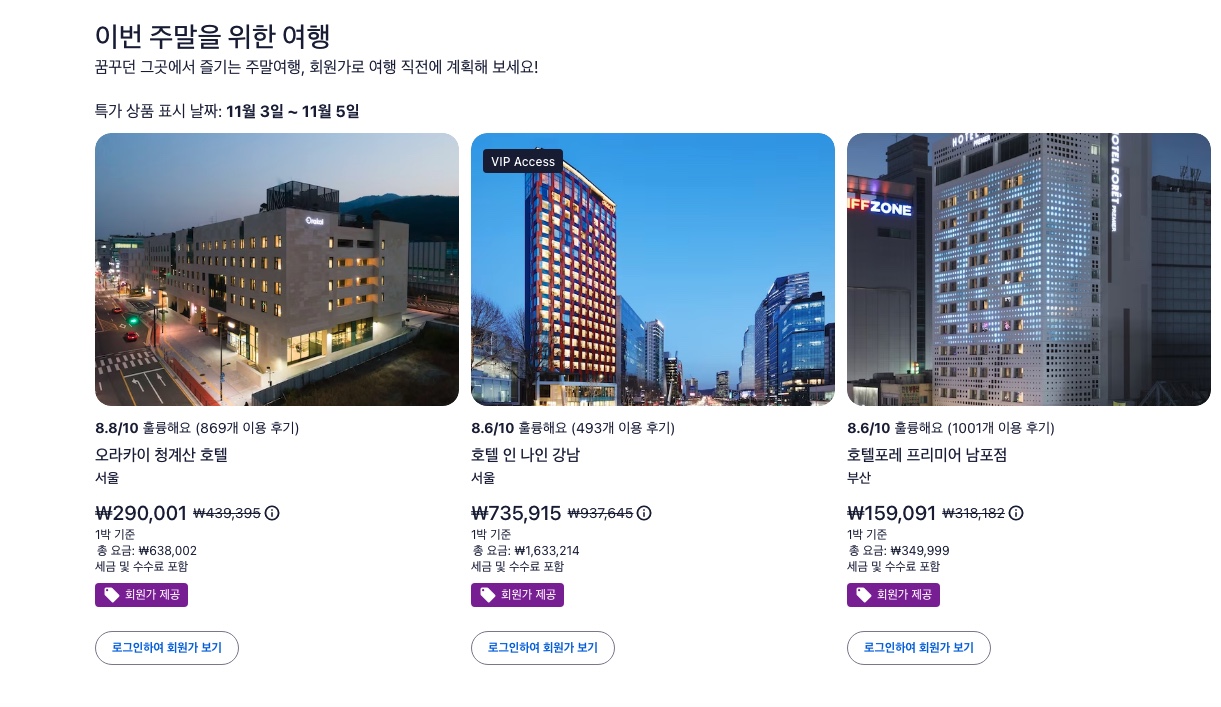The width and height of the screenshot is (1221, 707).
Task: Click the VIP Access badge on the Gangnam hotel
Action: coord(522,161)
